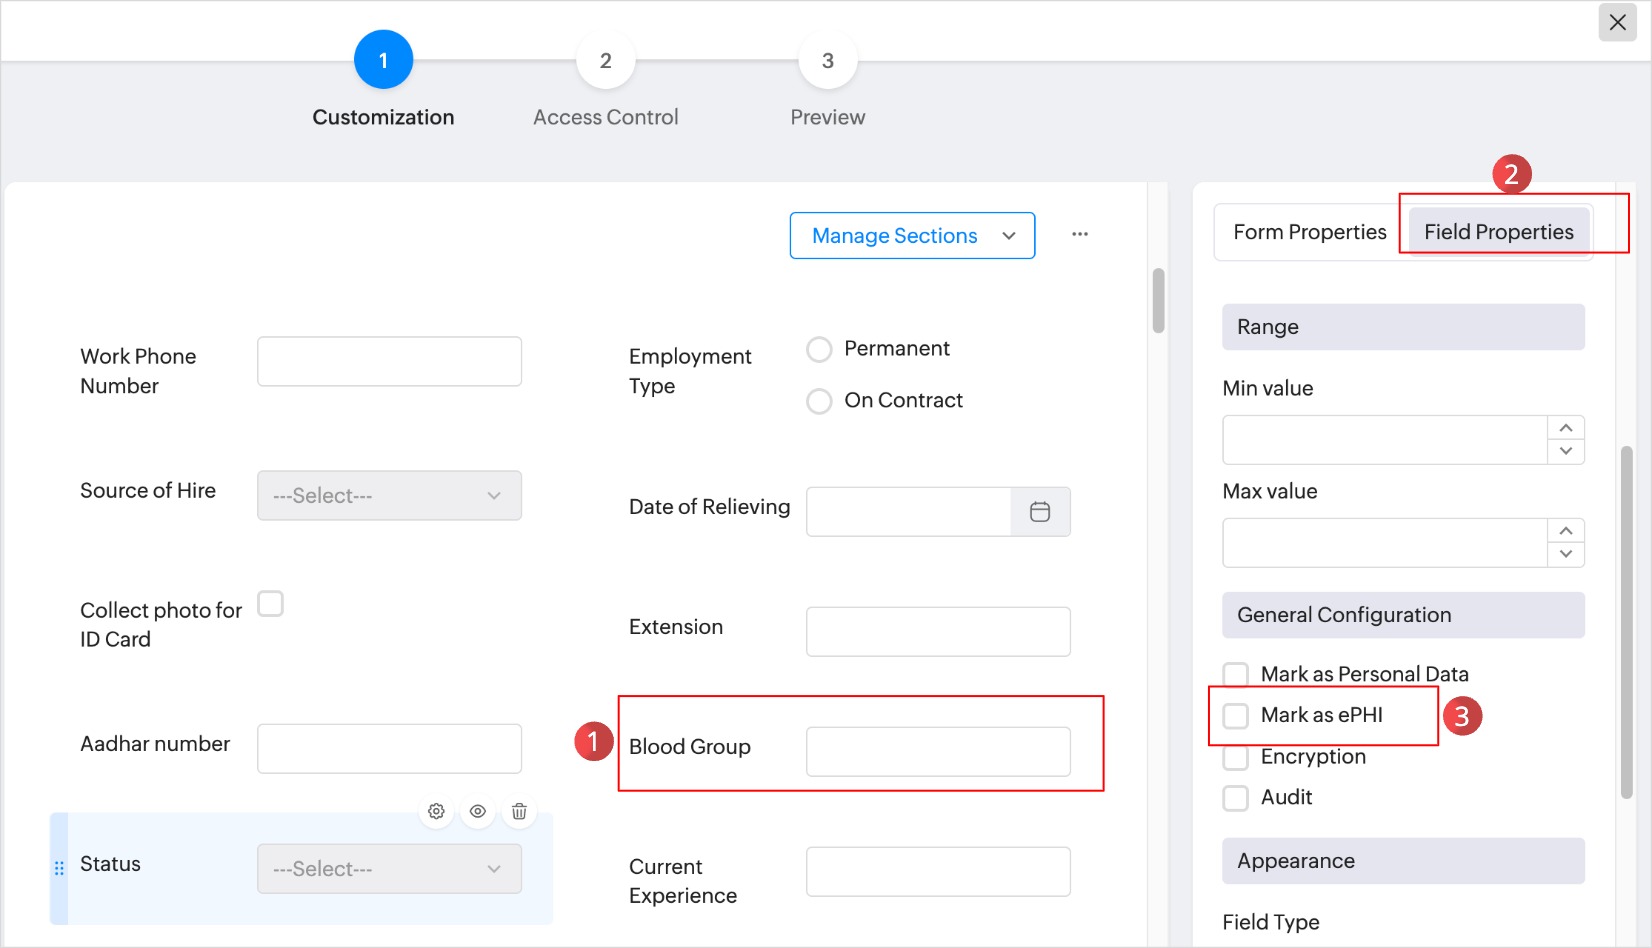Click the eye icon above Status field
The width and height of the screenshot is (1652, 948).
pyautogui.click(x=478, y=811)
